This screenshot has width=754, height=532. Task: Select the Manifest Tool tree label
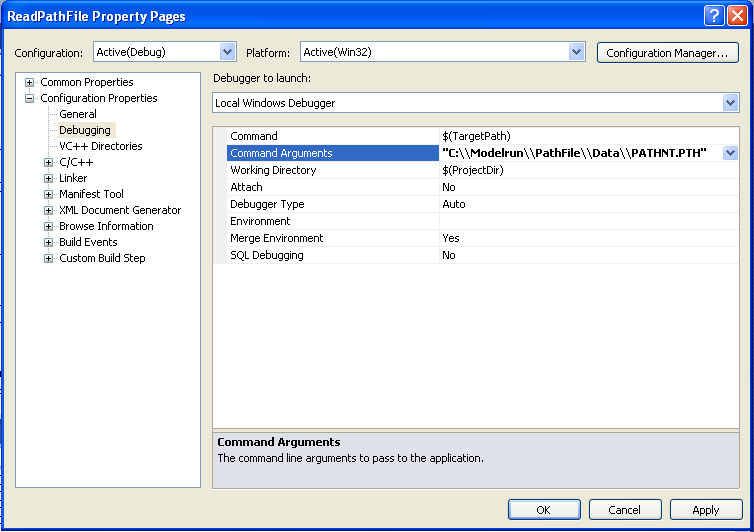tap(91, 194)
